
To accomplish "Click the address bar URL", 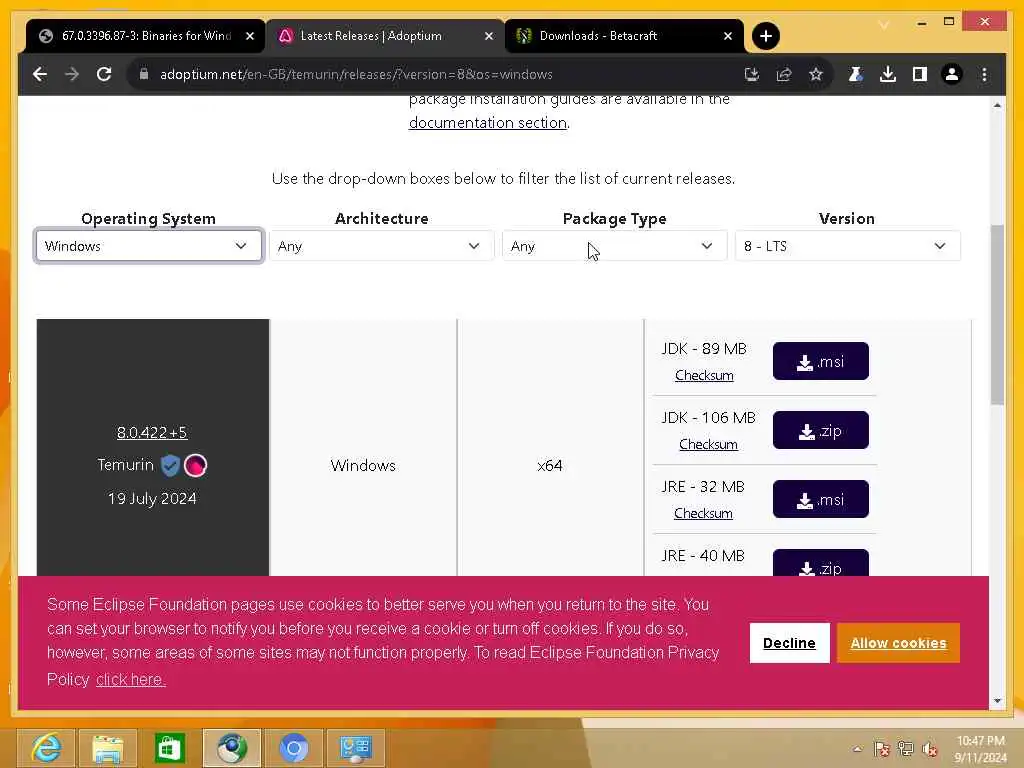I will click(x=356, y=74).
